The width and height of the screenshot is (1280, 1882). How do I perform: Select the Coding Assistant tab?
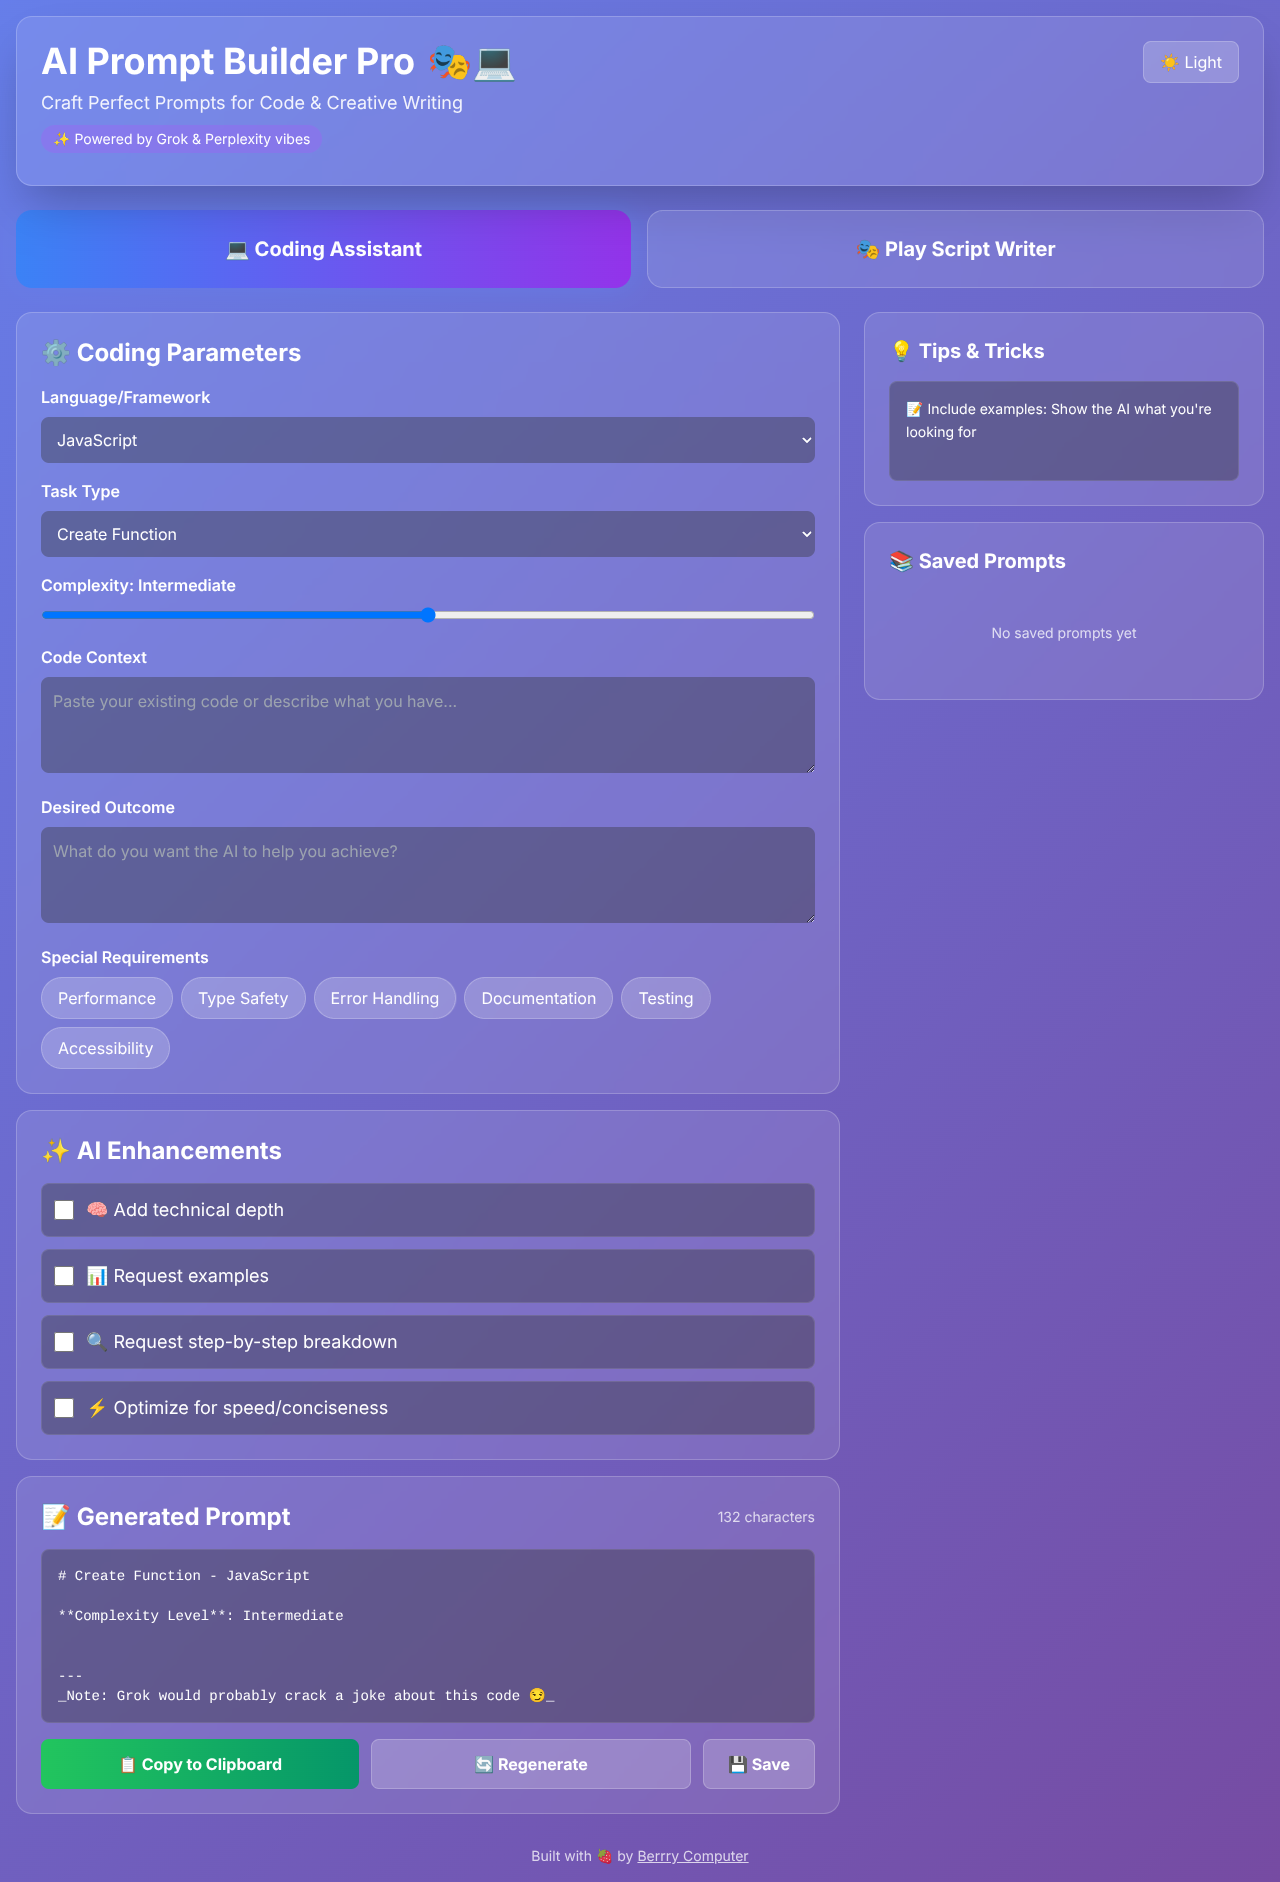(323, 249)
